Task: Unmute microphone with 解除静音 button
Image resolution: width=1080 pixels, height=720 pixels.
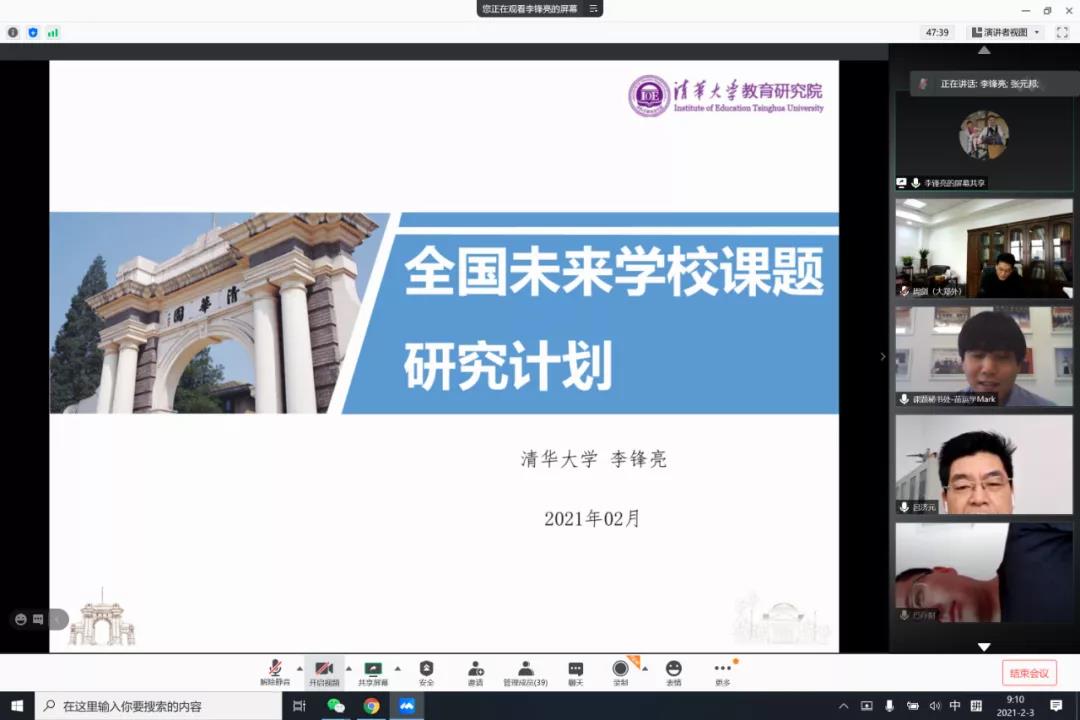Action: pos(275,672)
